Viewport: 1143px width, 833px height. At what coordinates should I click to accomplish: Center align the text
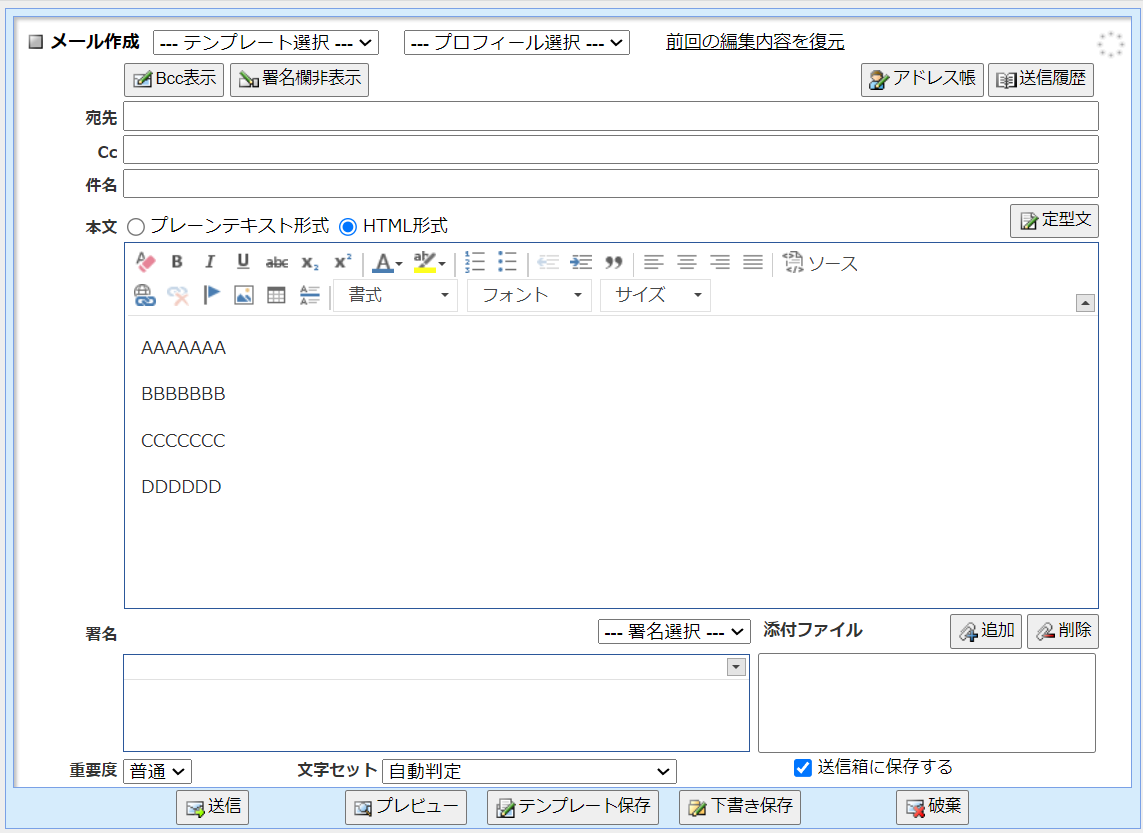tap(687, 262)
